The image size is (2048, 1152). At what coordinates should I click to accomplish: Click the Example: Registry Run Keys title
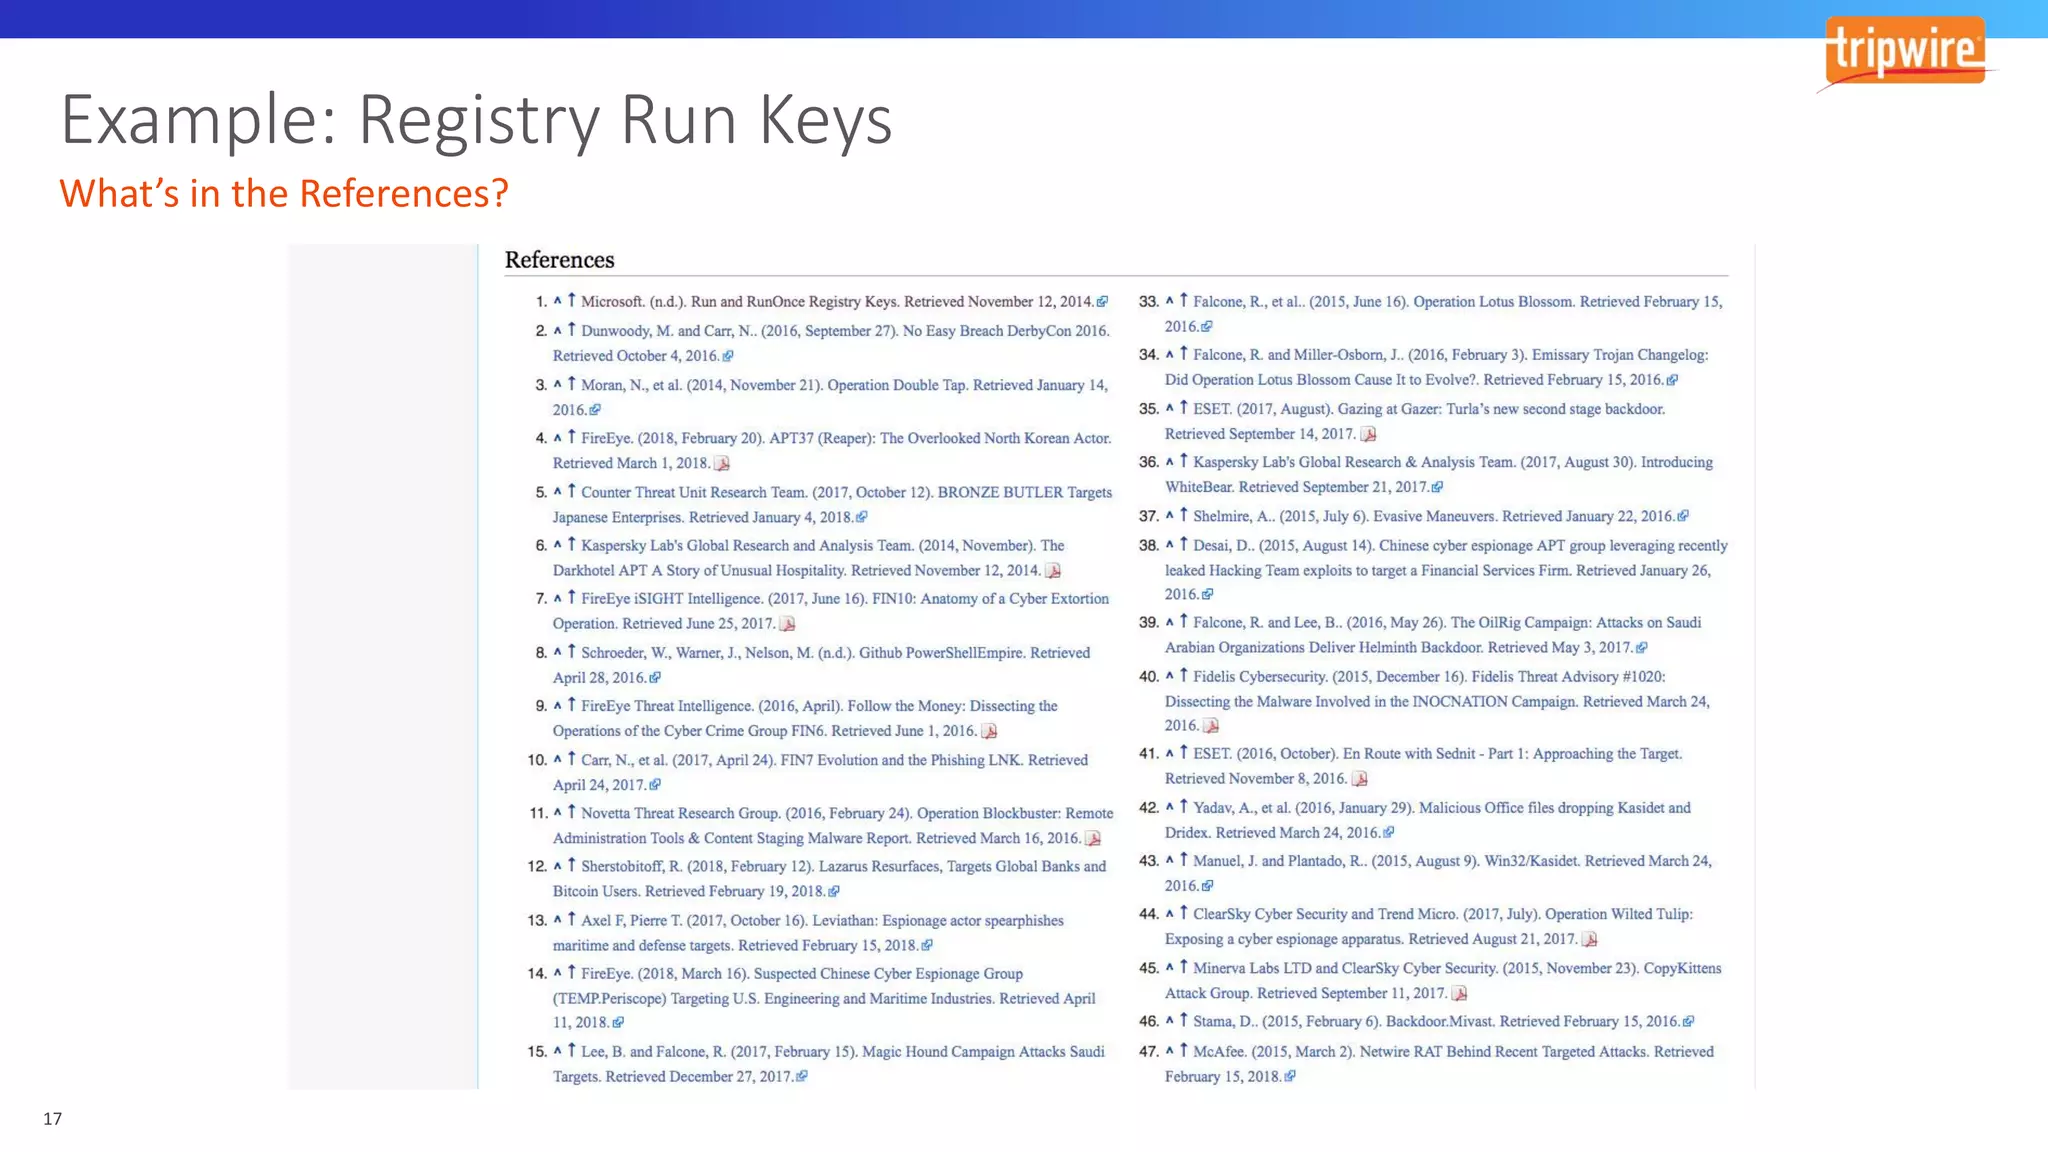(476, 120)
